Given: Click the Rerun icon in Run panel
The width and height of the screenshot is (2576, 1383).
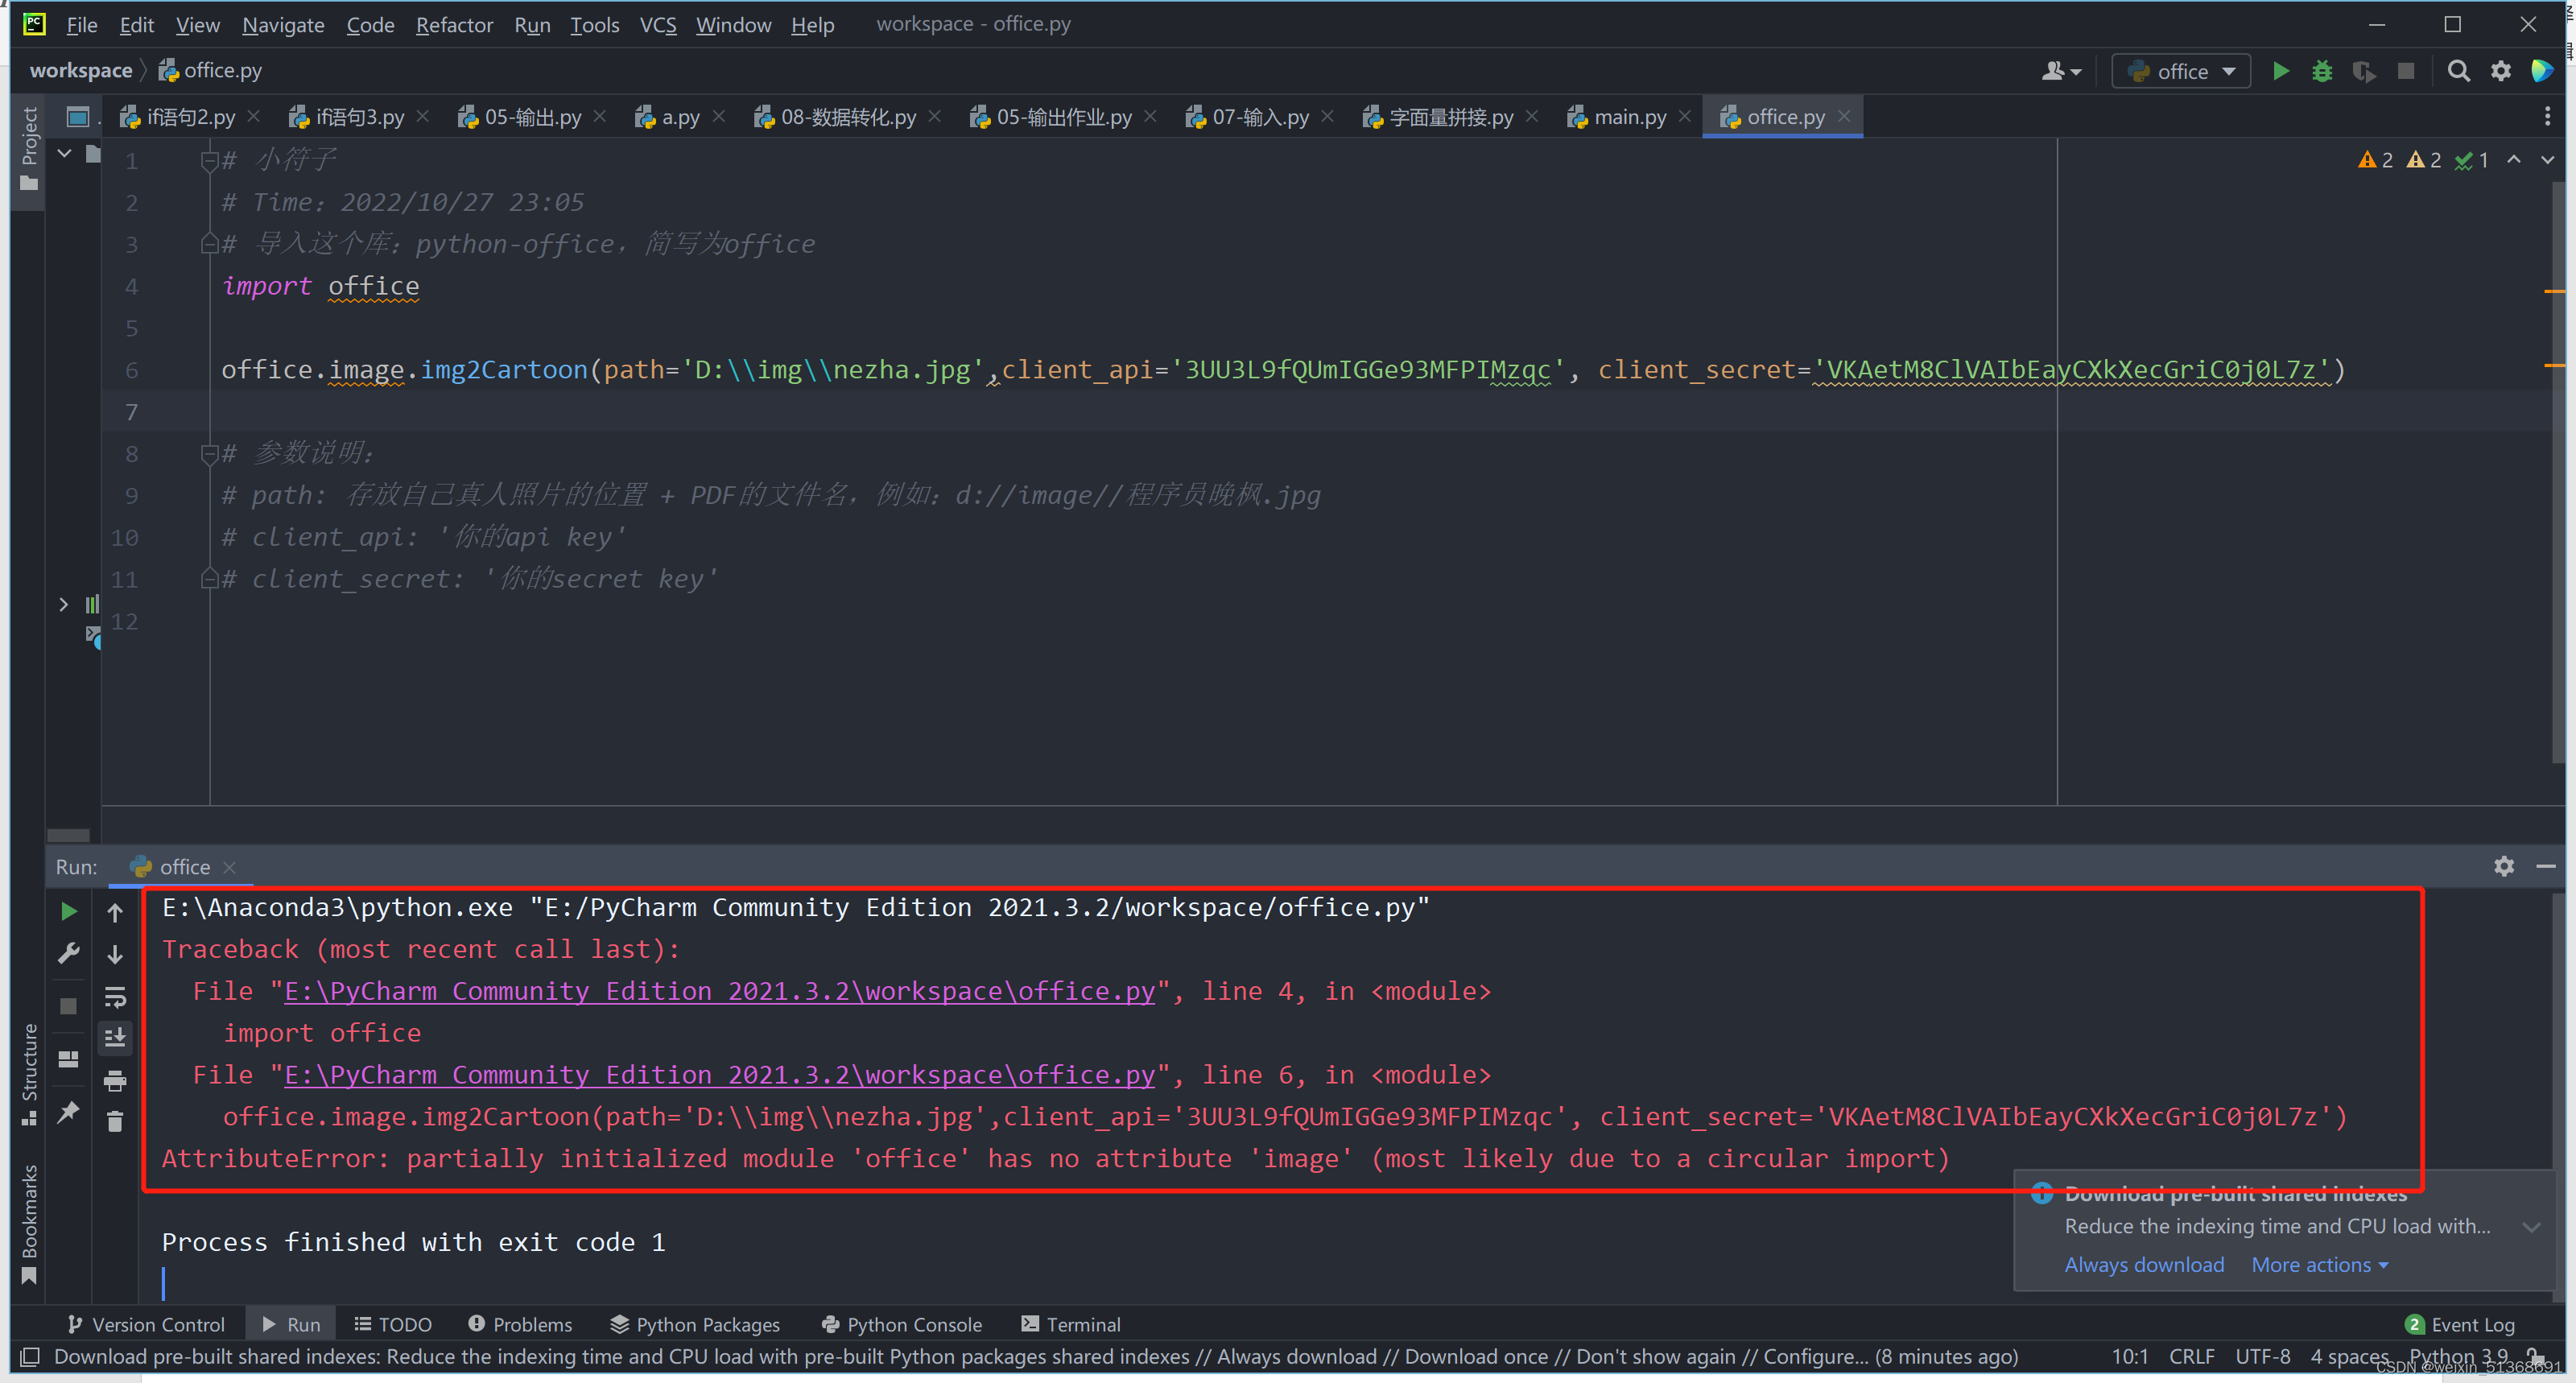Looking at the screenshot, I should pyautogui.click(x=68, y=911).
